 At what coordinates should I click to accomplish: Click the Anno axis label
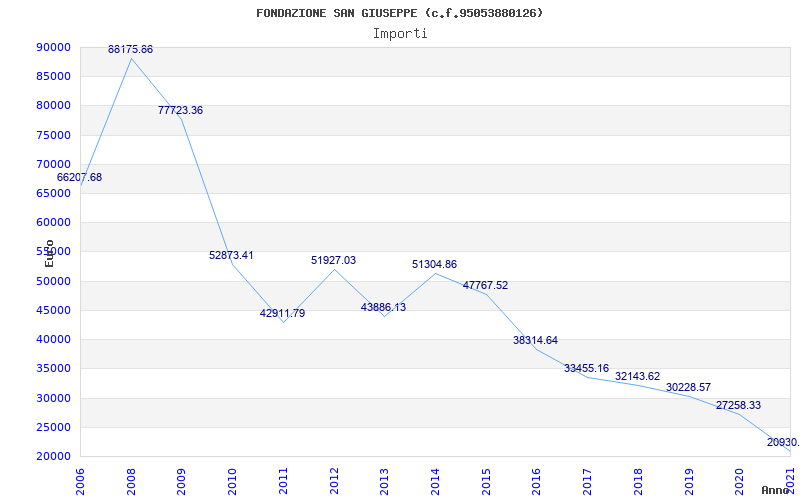(774, 490)
